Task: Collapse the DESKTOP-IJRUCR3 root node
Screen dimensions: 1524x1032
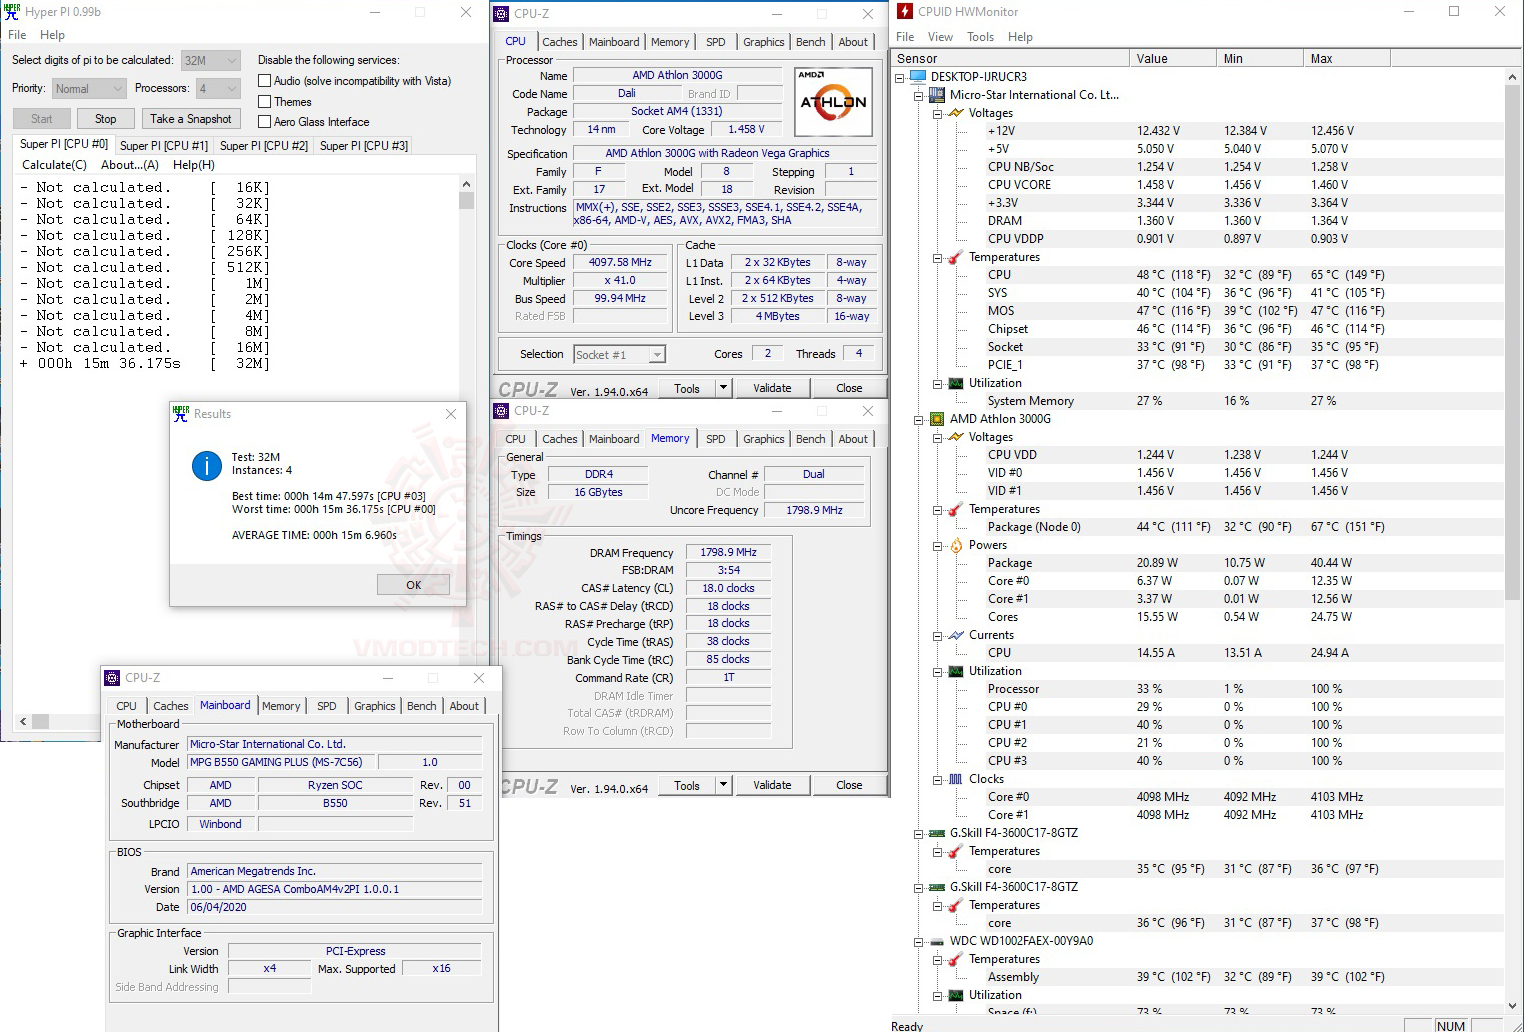Action: 900,77
